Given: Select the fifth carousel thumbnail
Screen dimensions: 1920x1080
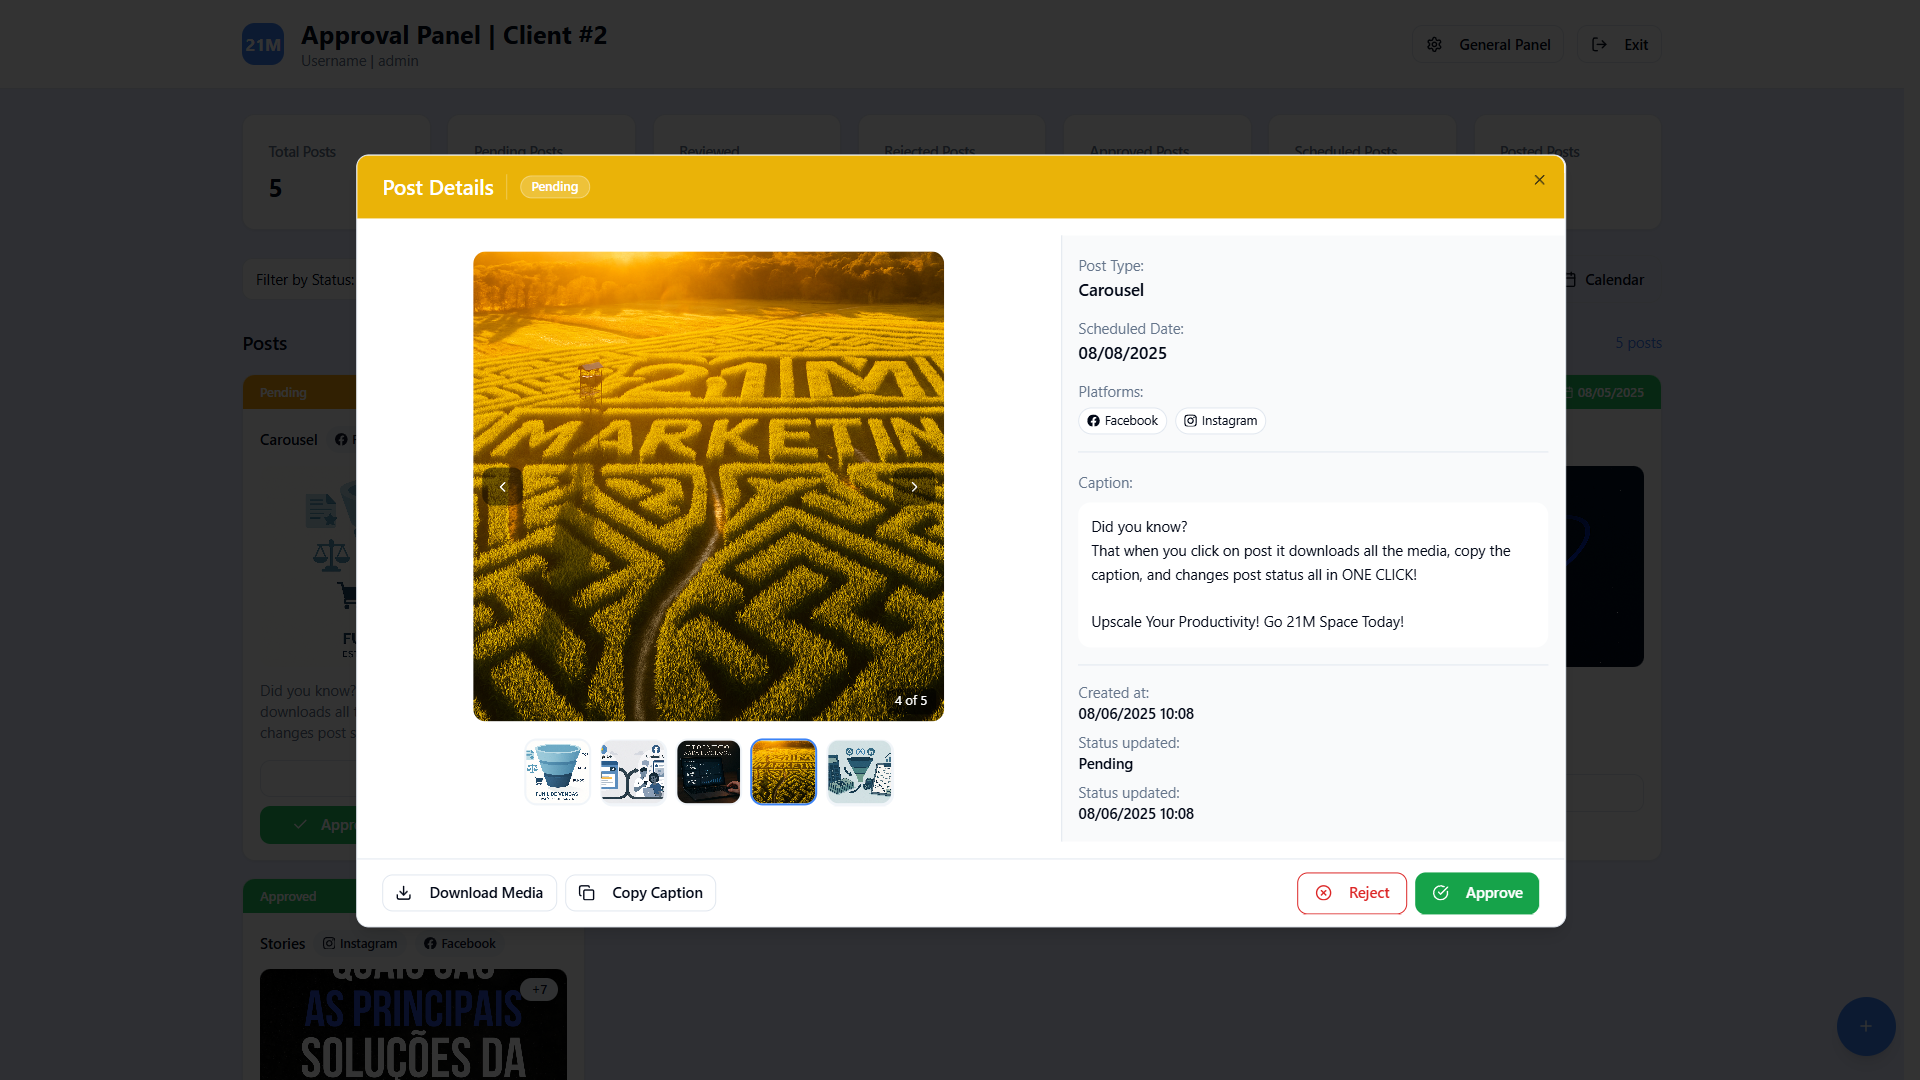Looking at the screenshot, I should (x=860, y=772).
